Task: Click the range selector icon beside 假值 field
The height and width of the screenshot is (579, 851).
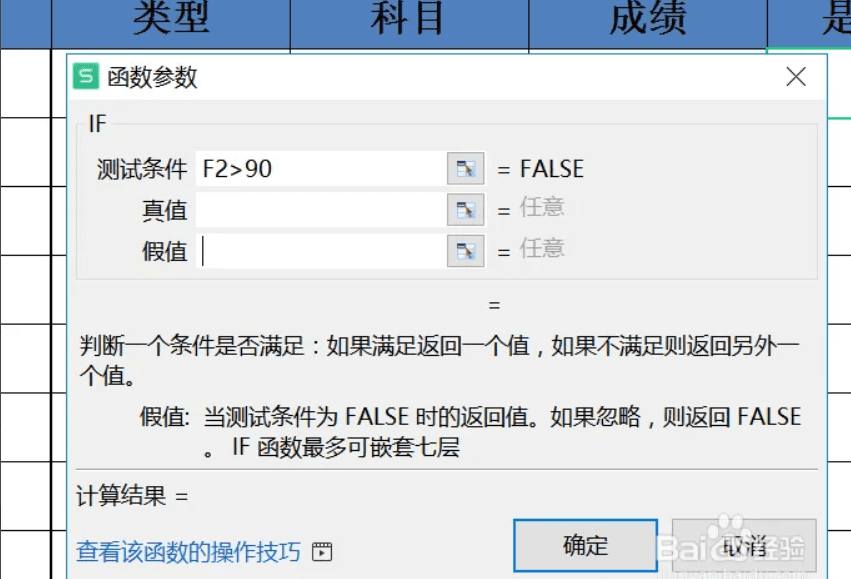Action: 465,250
